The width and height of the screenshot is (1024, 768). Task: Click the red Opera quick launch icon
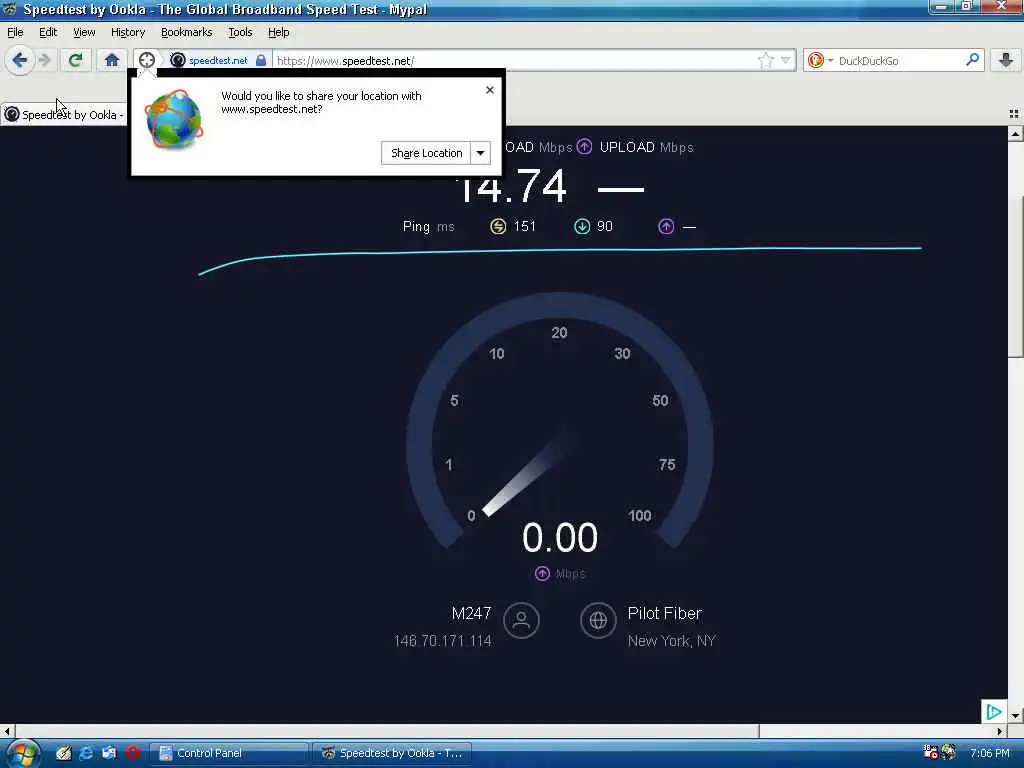click(x=133, y=753)
